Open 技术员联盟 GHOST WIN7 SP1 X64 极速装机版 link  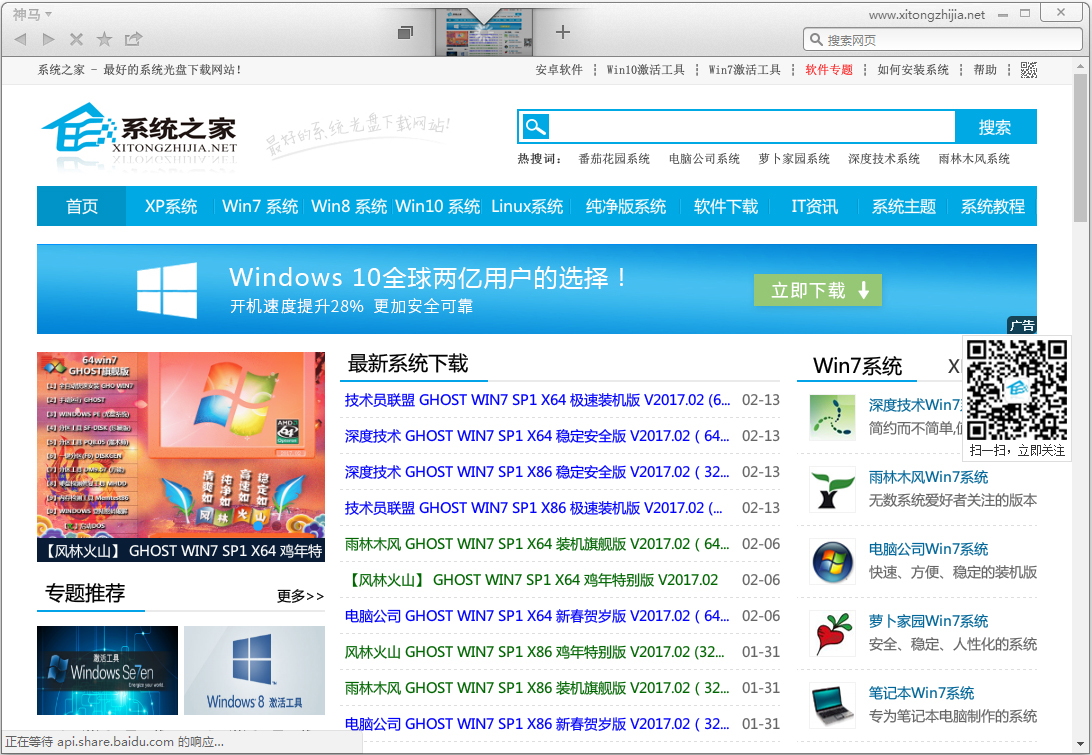(537, 400)
